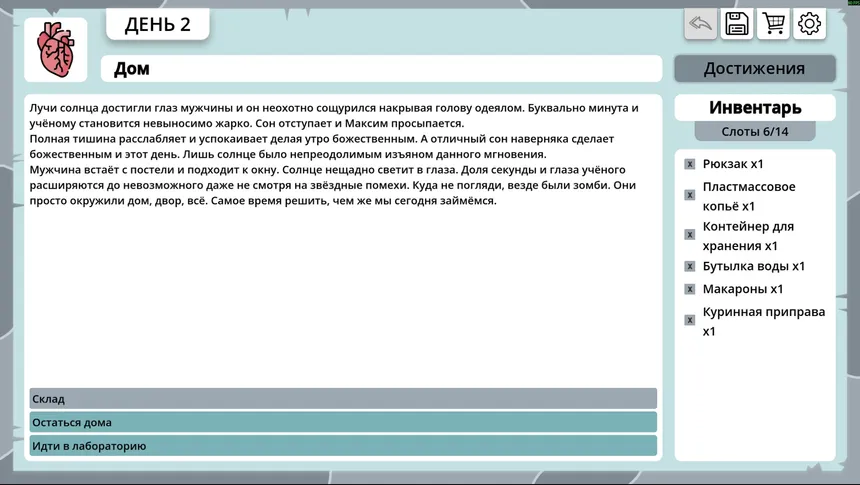Click the Дом location title

click(381, 69)
